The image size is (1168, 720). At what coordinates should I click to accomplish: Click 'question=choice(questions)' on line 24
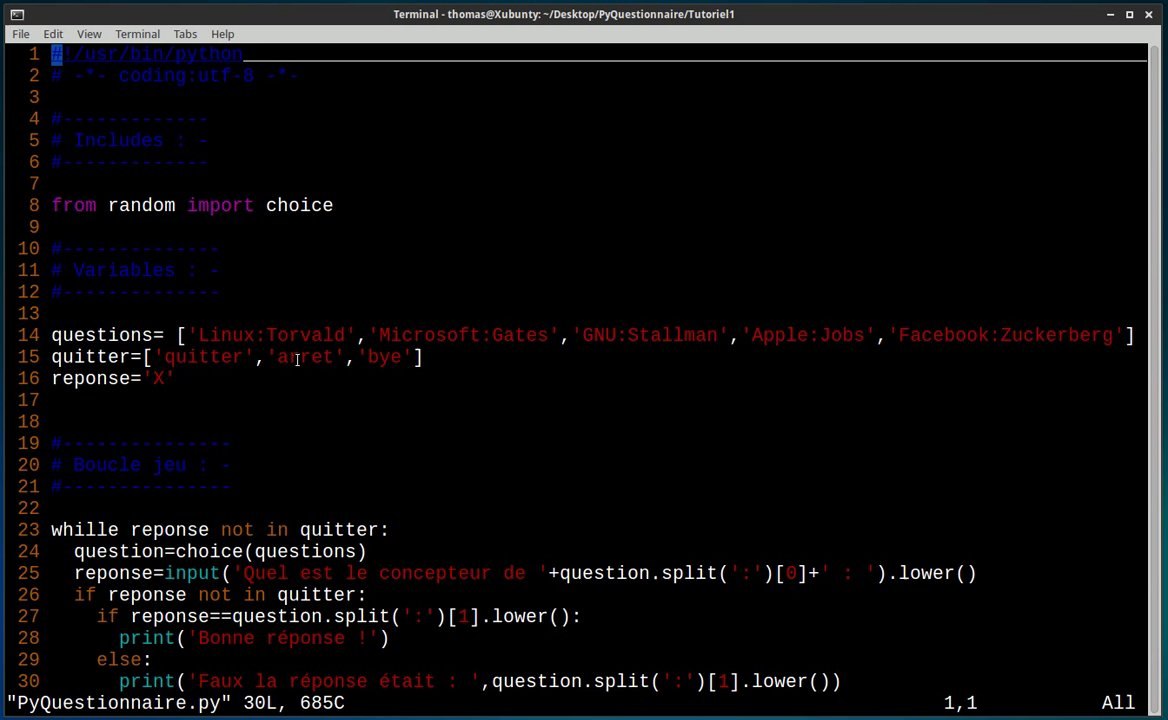click(x=220, y=552)
